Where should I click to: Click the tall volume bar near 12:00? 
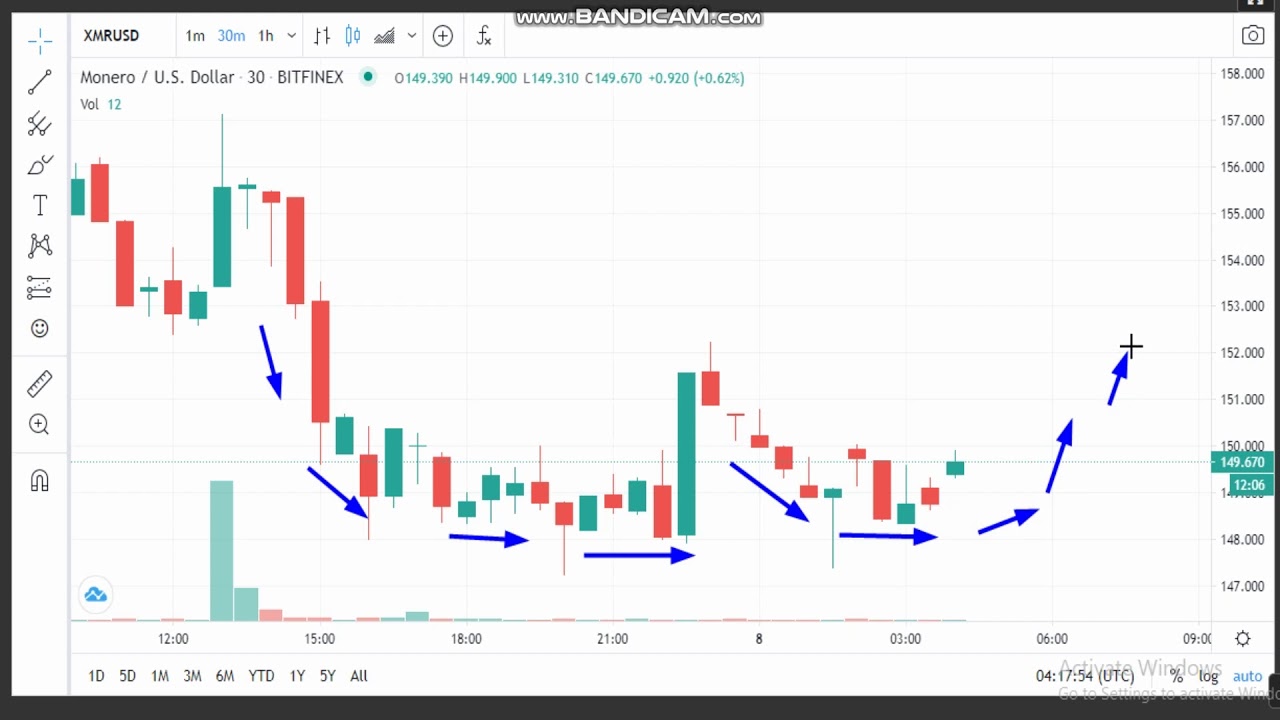[221, 551]
